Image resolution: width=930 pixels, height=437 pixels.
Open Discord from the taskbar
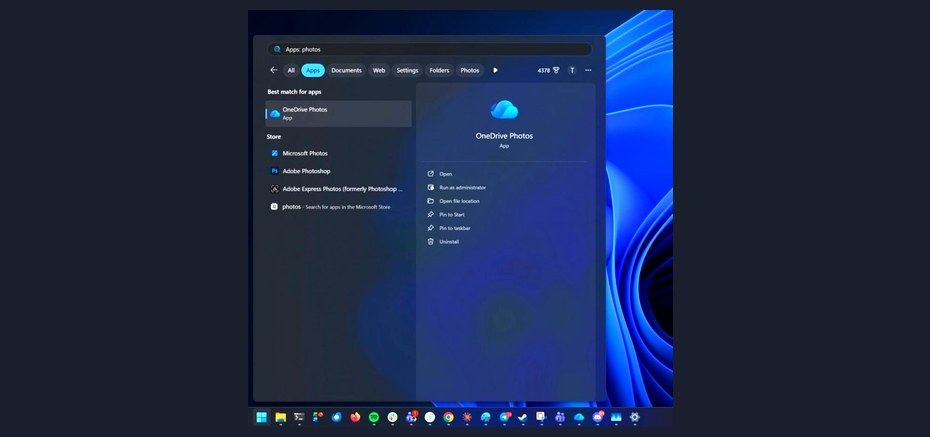[x=598, y=417]
